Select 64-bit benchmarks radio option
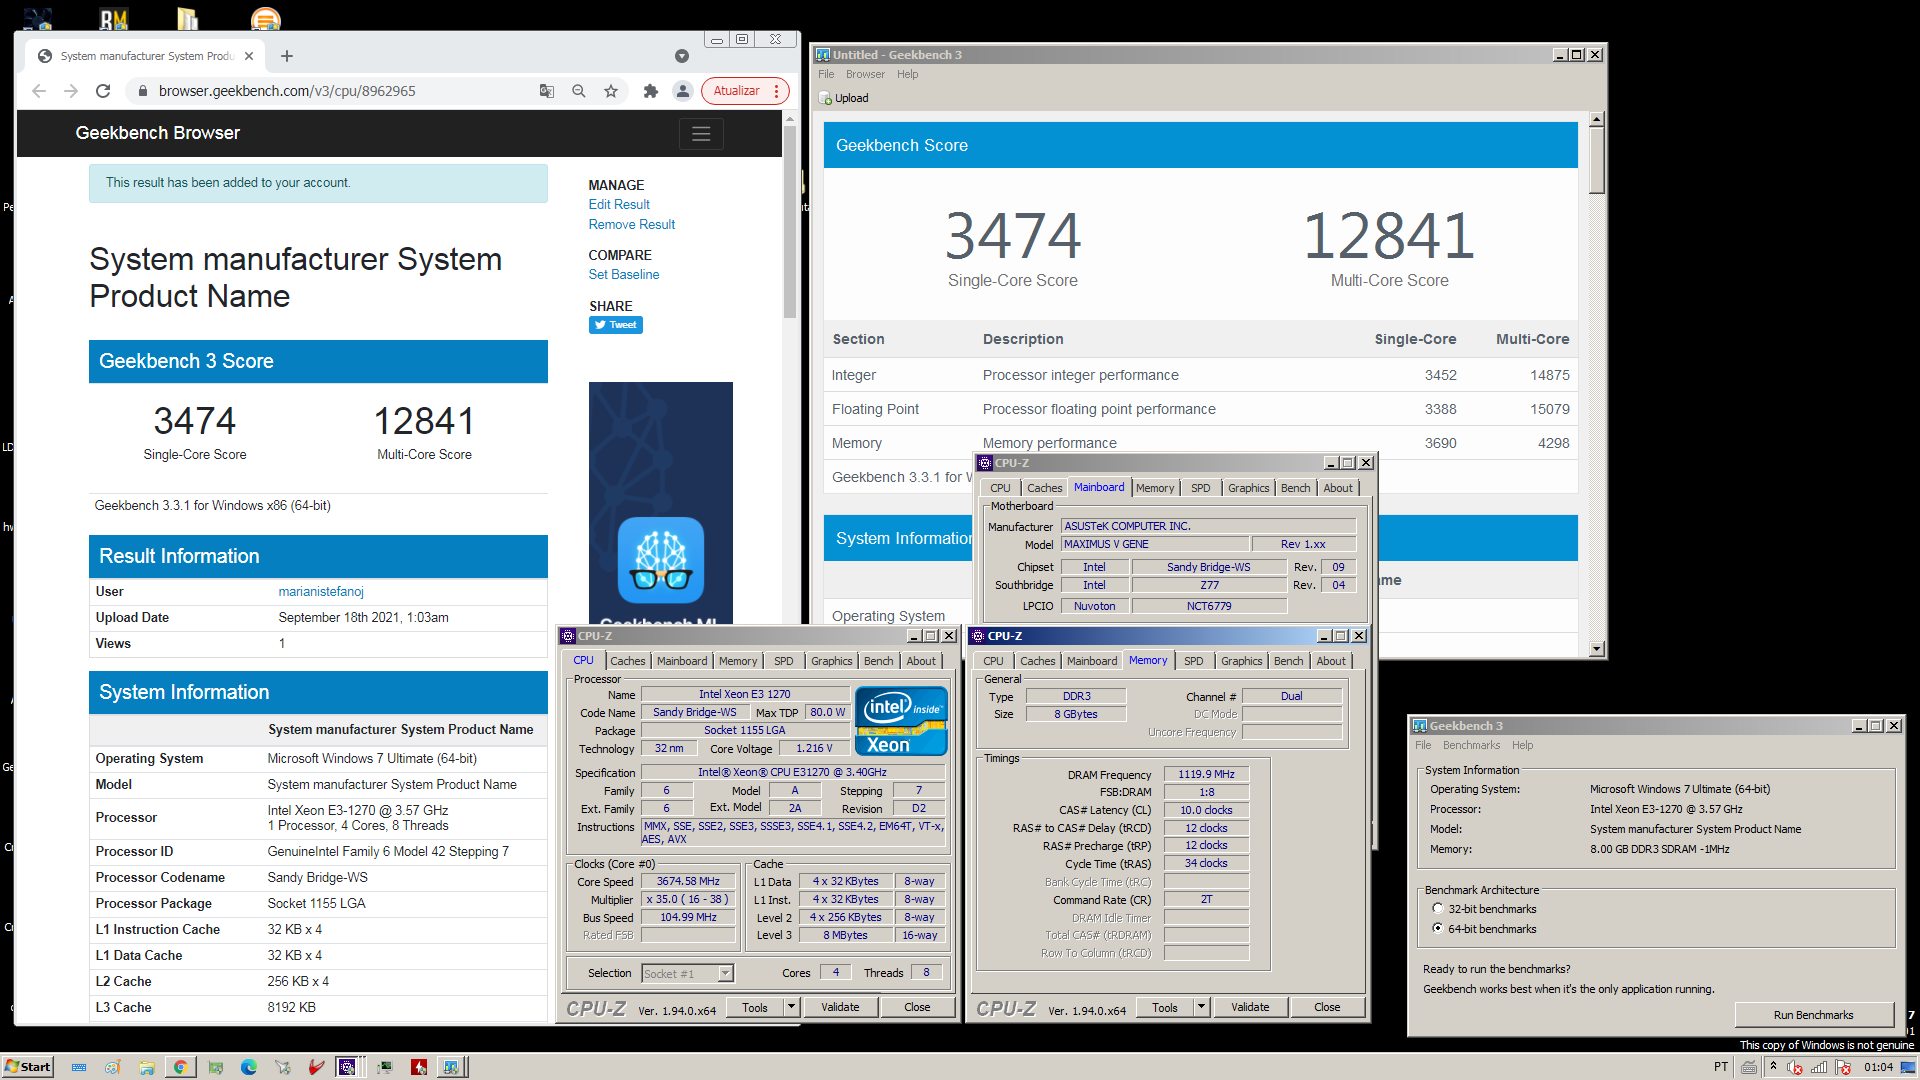Viewport: 1920px width, 1080px height. pos(1437,929)
